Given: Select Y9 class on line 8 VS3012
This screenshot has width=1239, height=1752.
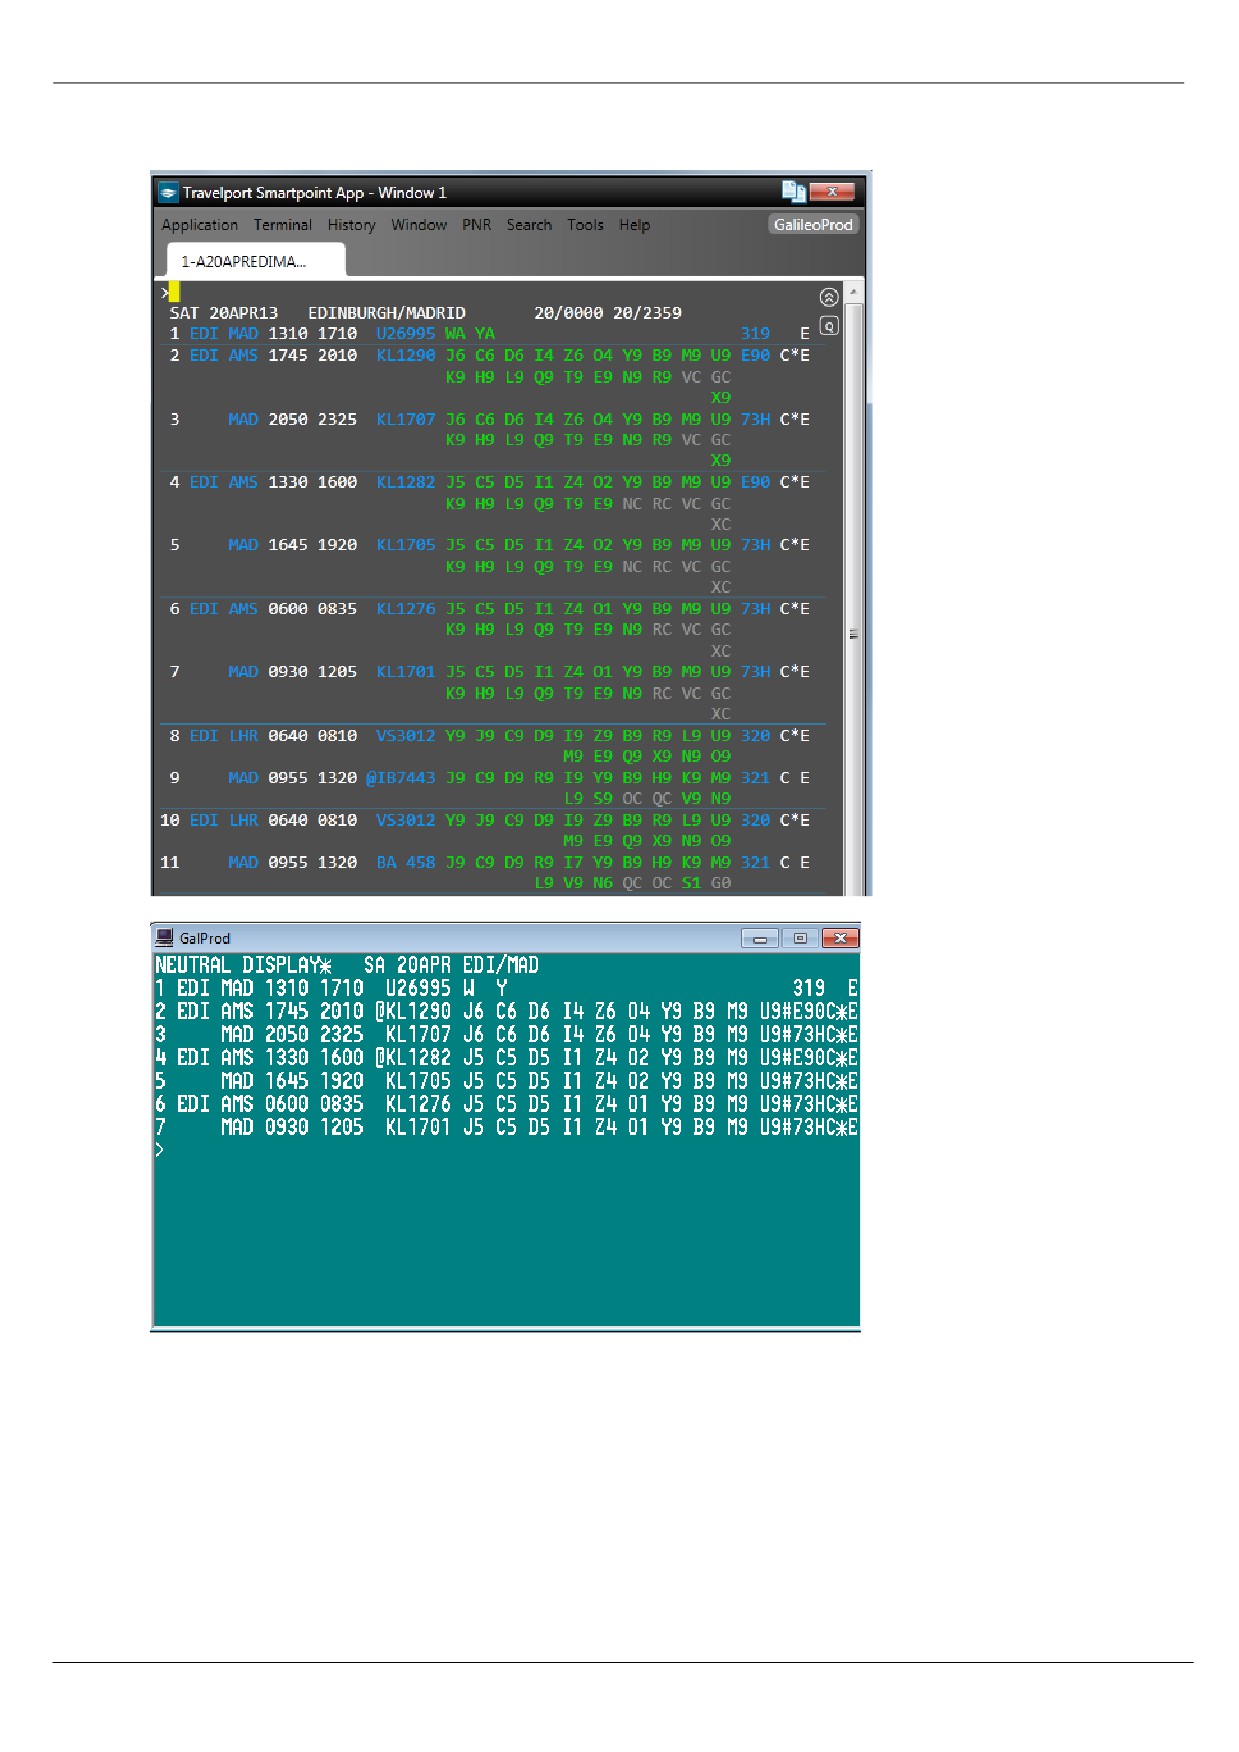Looking at the screenshot, I should (x=455, y=736).
